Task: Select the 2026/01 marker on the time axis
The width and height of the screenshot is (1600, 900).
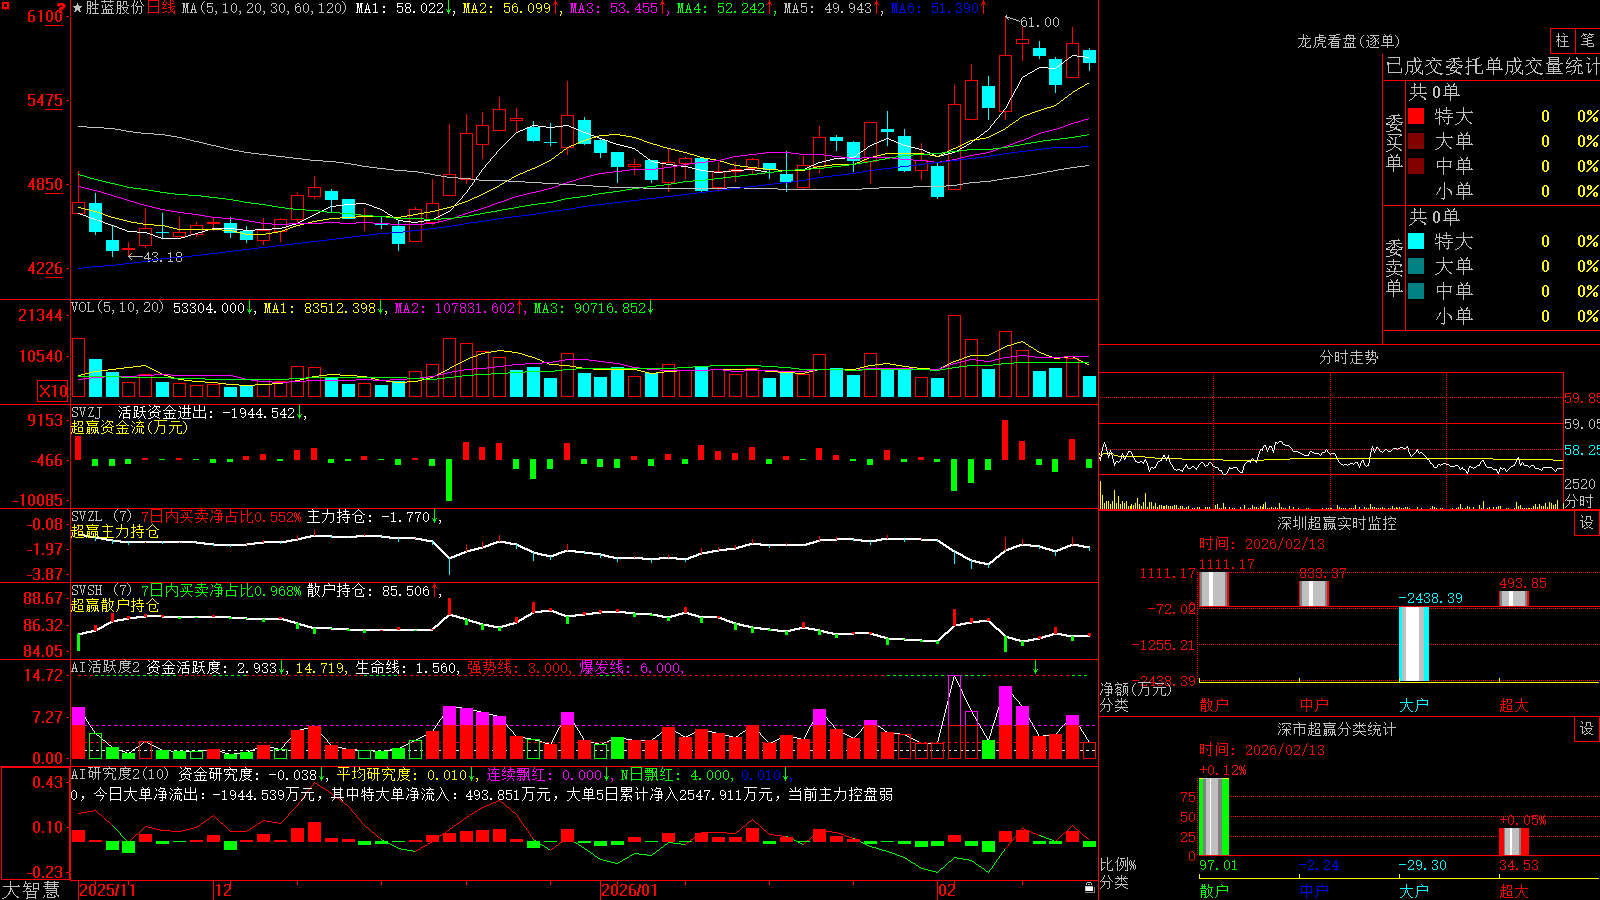Action: (630, 890)
